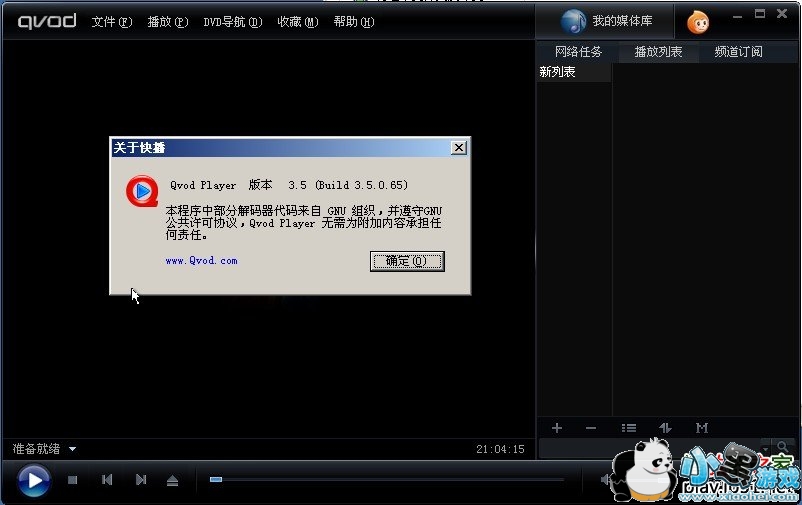Screen dimensions: 802x505
Task: Open My Media Library (我的媒体库)
Action: (x=607, y=21)
